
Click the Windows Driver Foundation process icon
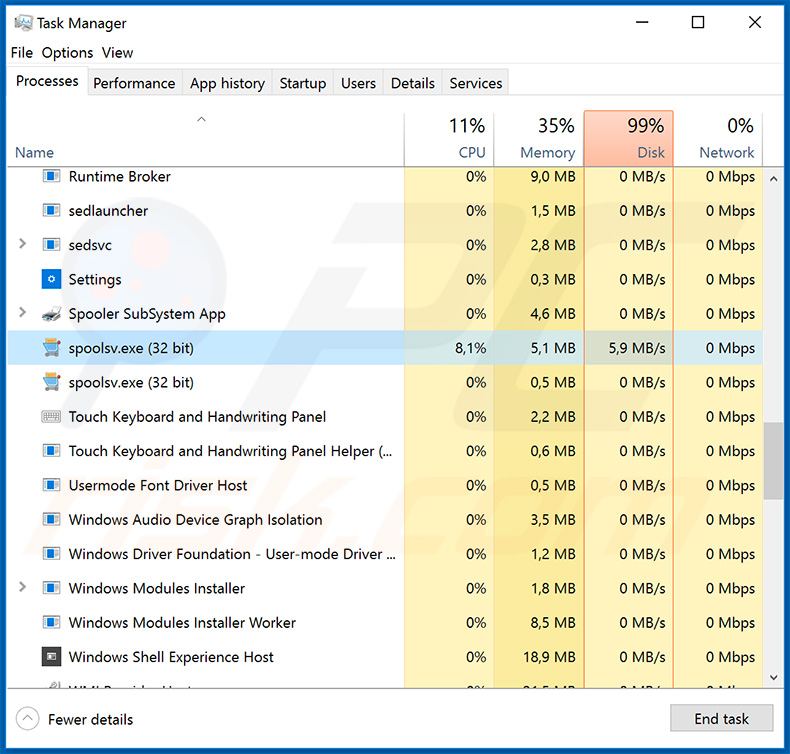[x=51, y=554]
